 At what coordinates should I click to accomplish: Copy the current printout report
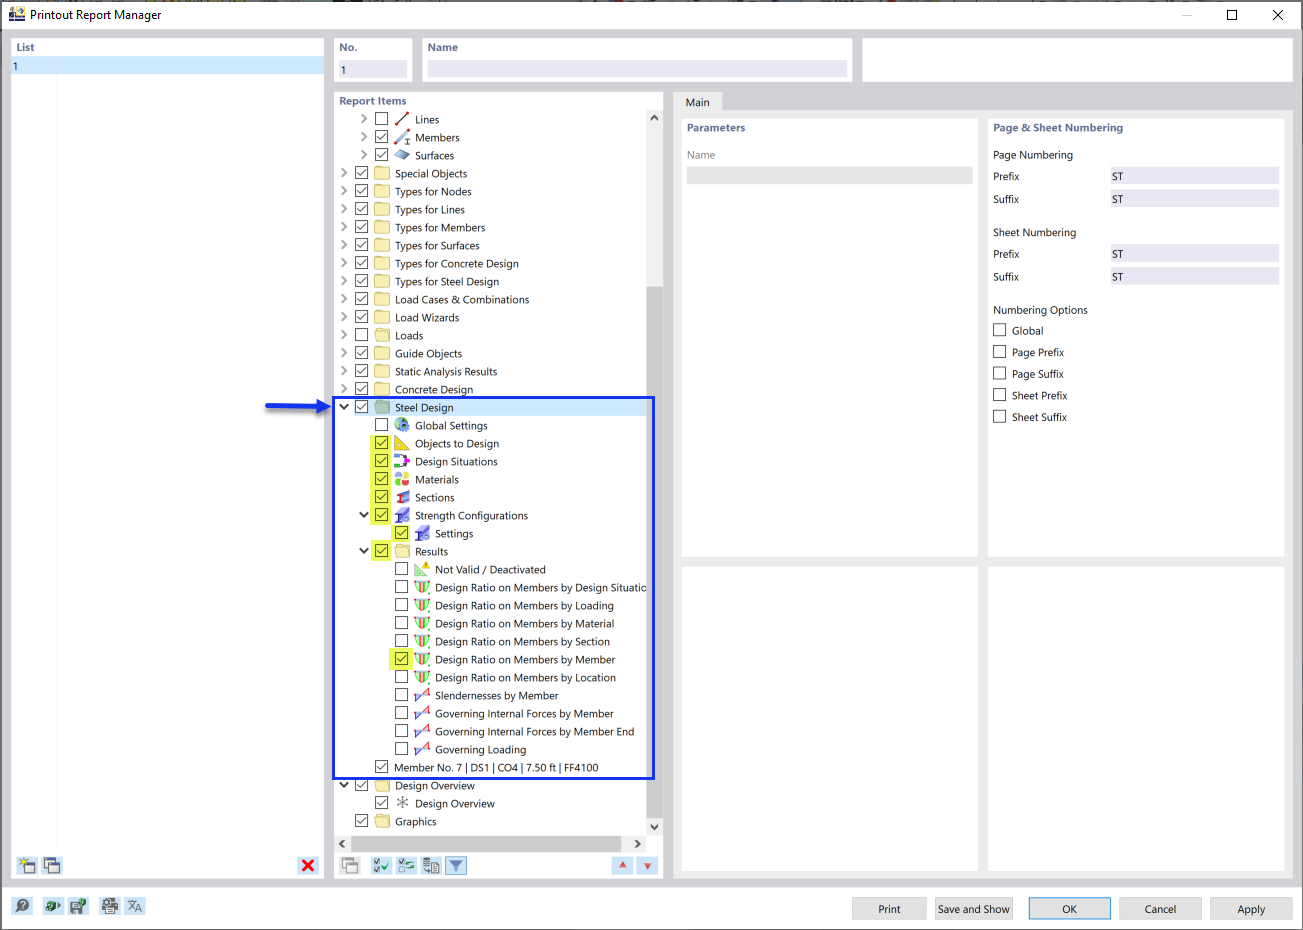(x=52, y=865)
